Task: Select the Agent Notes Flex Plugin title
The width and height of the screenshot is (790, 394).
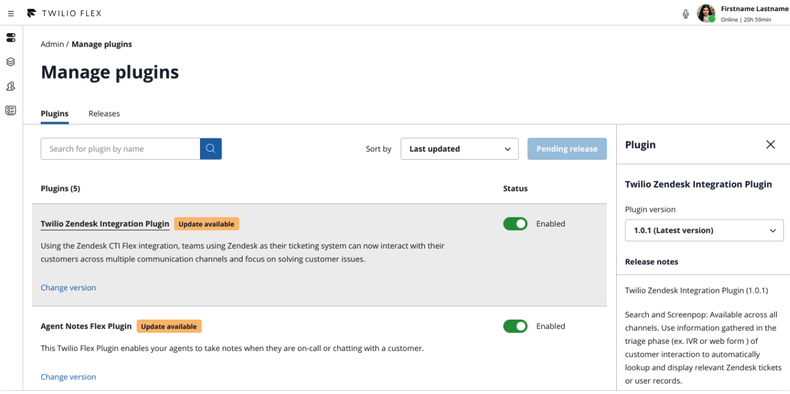Action: coord(86,326)
